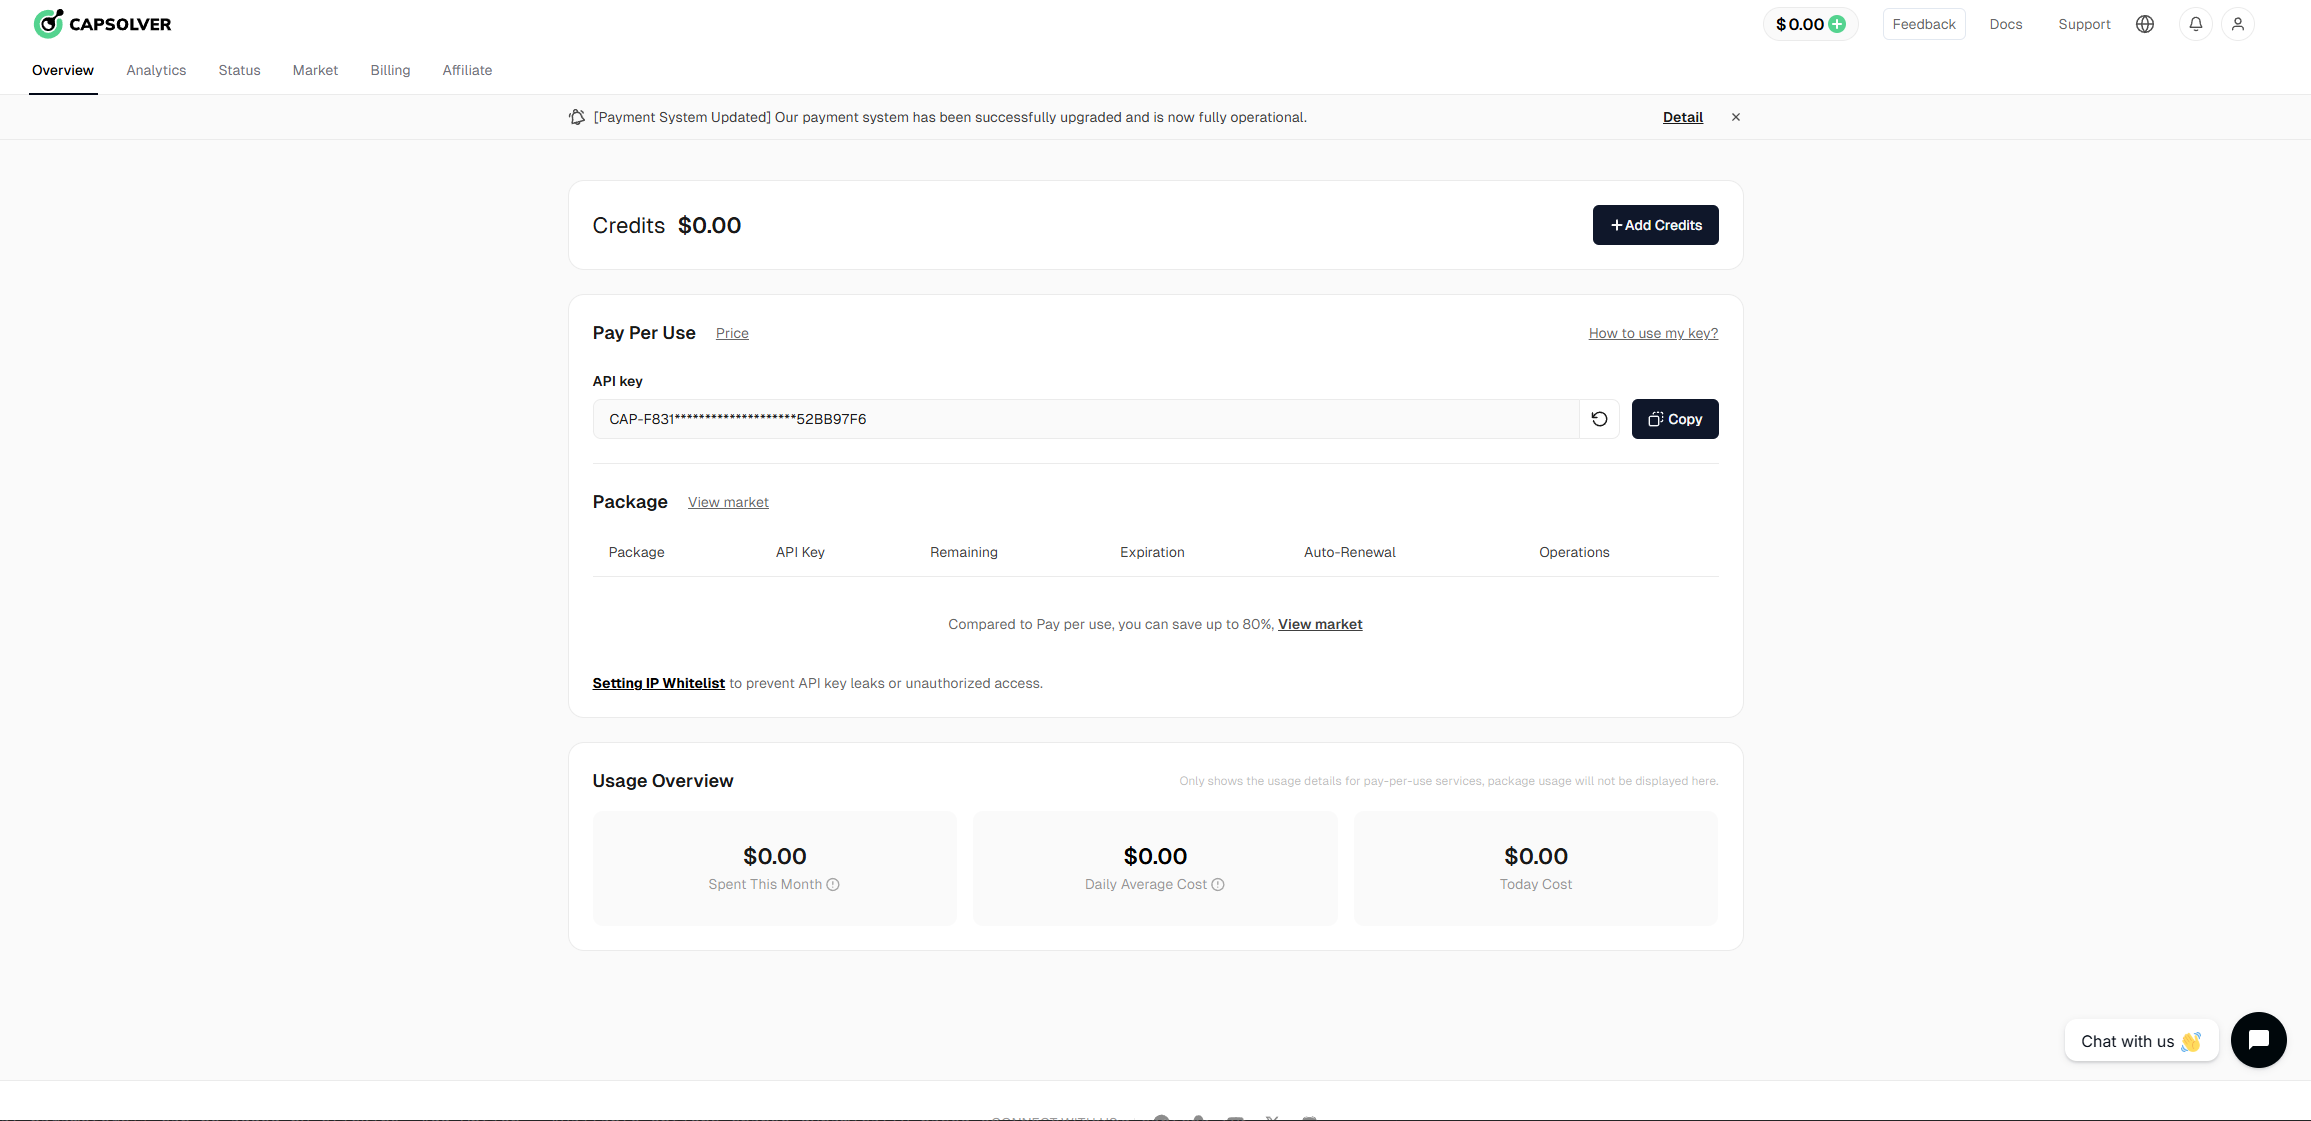
Task: Open Setting IP Whitelist link
Action: coord(658,683)
